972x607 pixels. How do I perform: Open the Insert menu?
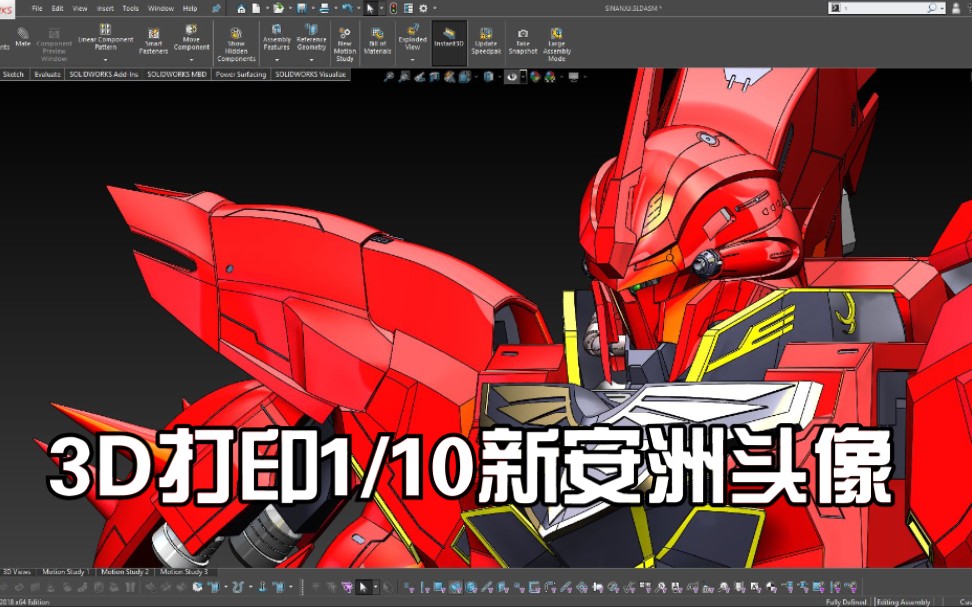click(x=105, y=9)
